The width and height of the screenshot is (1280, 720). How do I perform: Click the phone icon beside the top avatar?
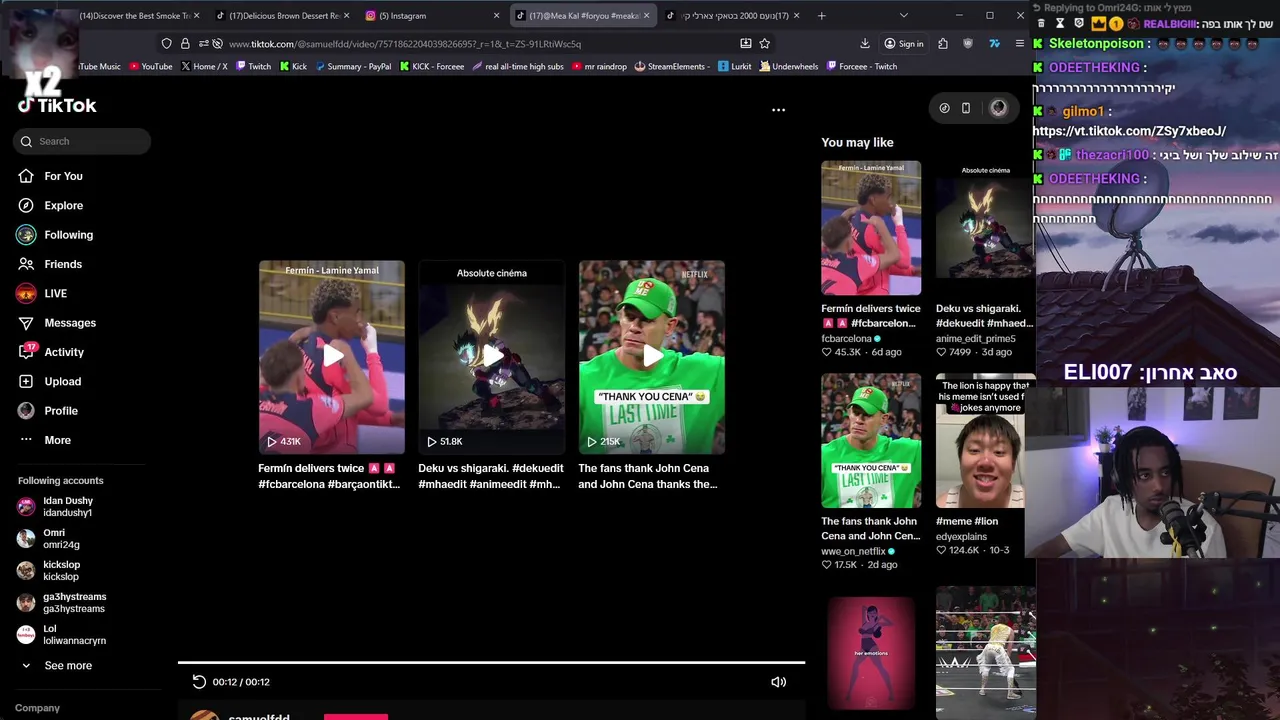966,108
